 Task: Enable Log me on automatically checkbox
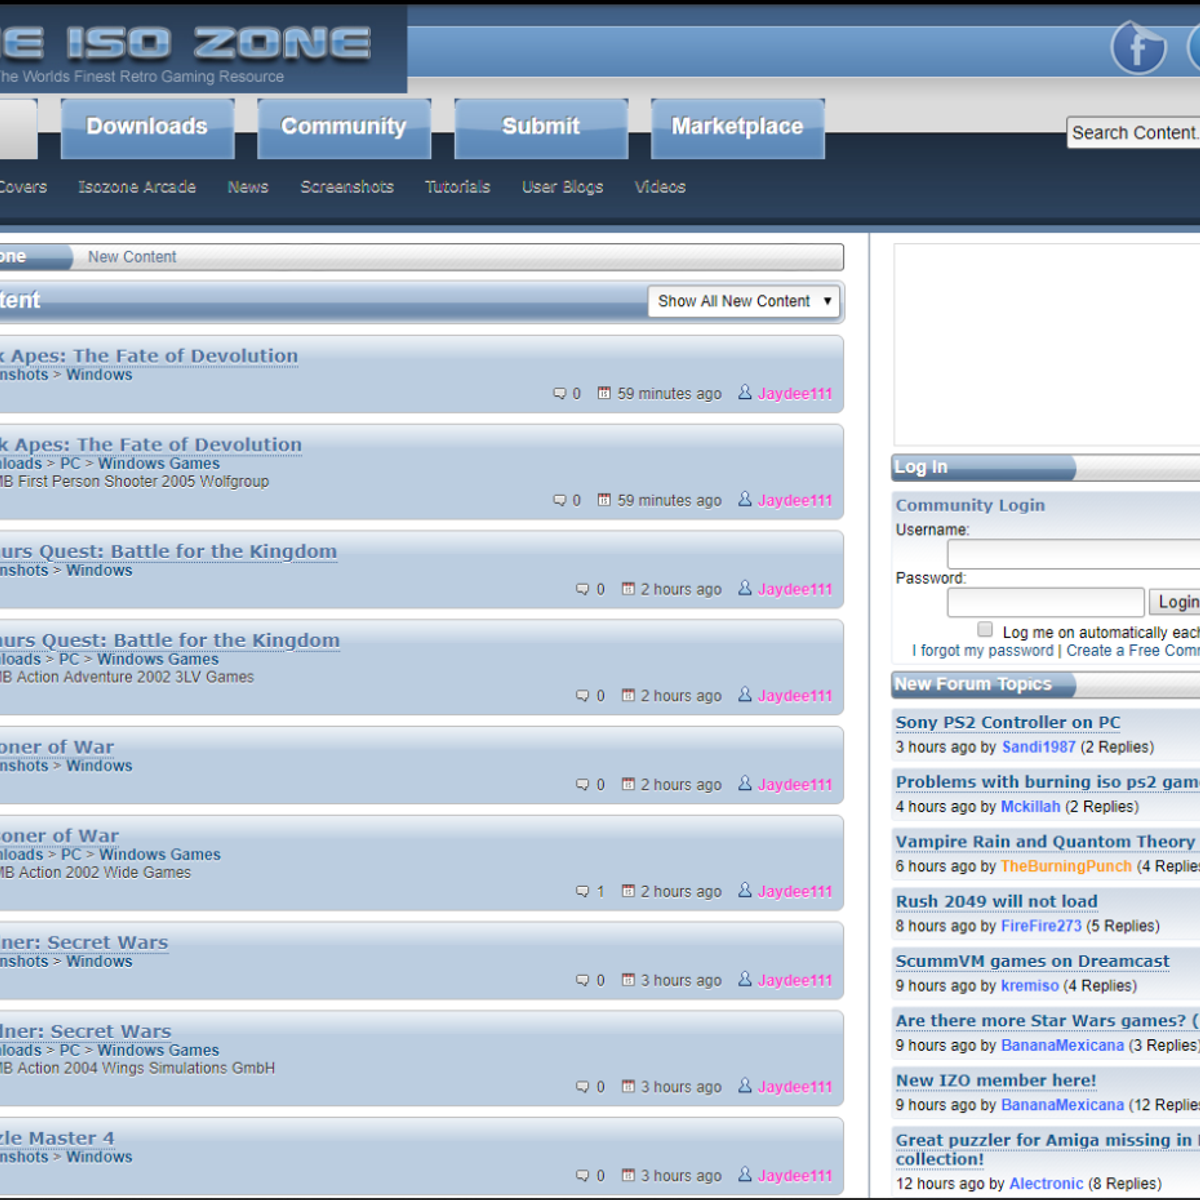point(985,630)
